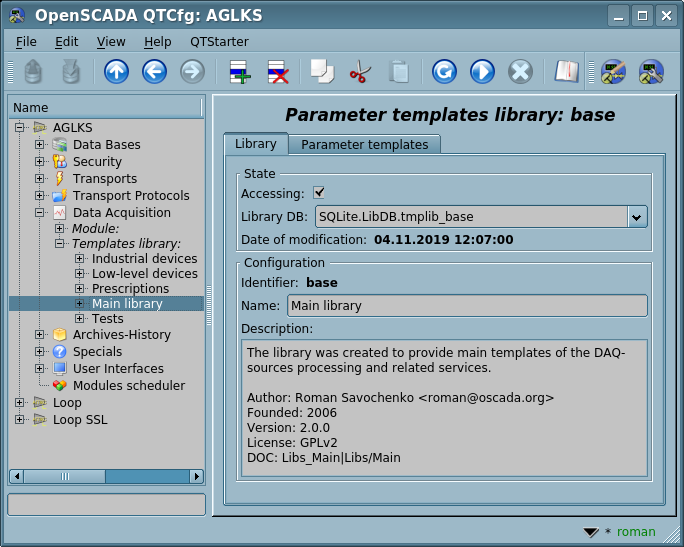
Task: Stop periodic update with the X circle icon
Action: (520, 72)
